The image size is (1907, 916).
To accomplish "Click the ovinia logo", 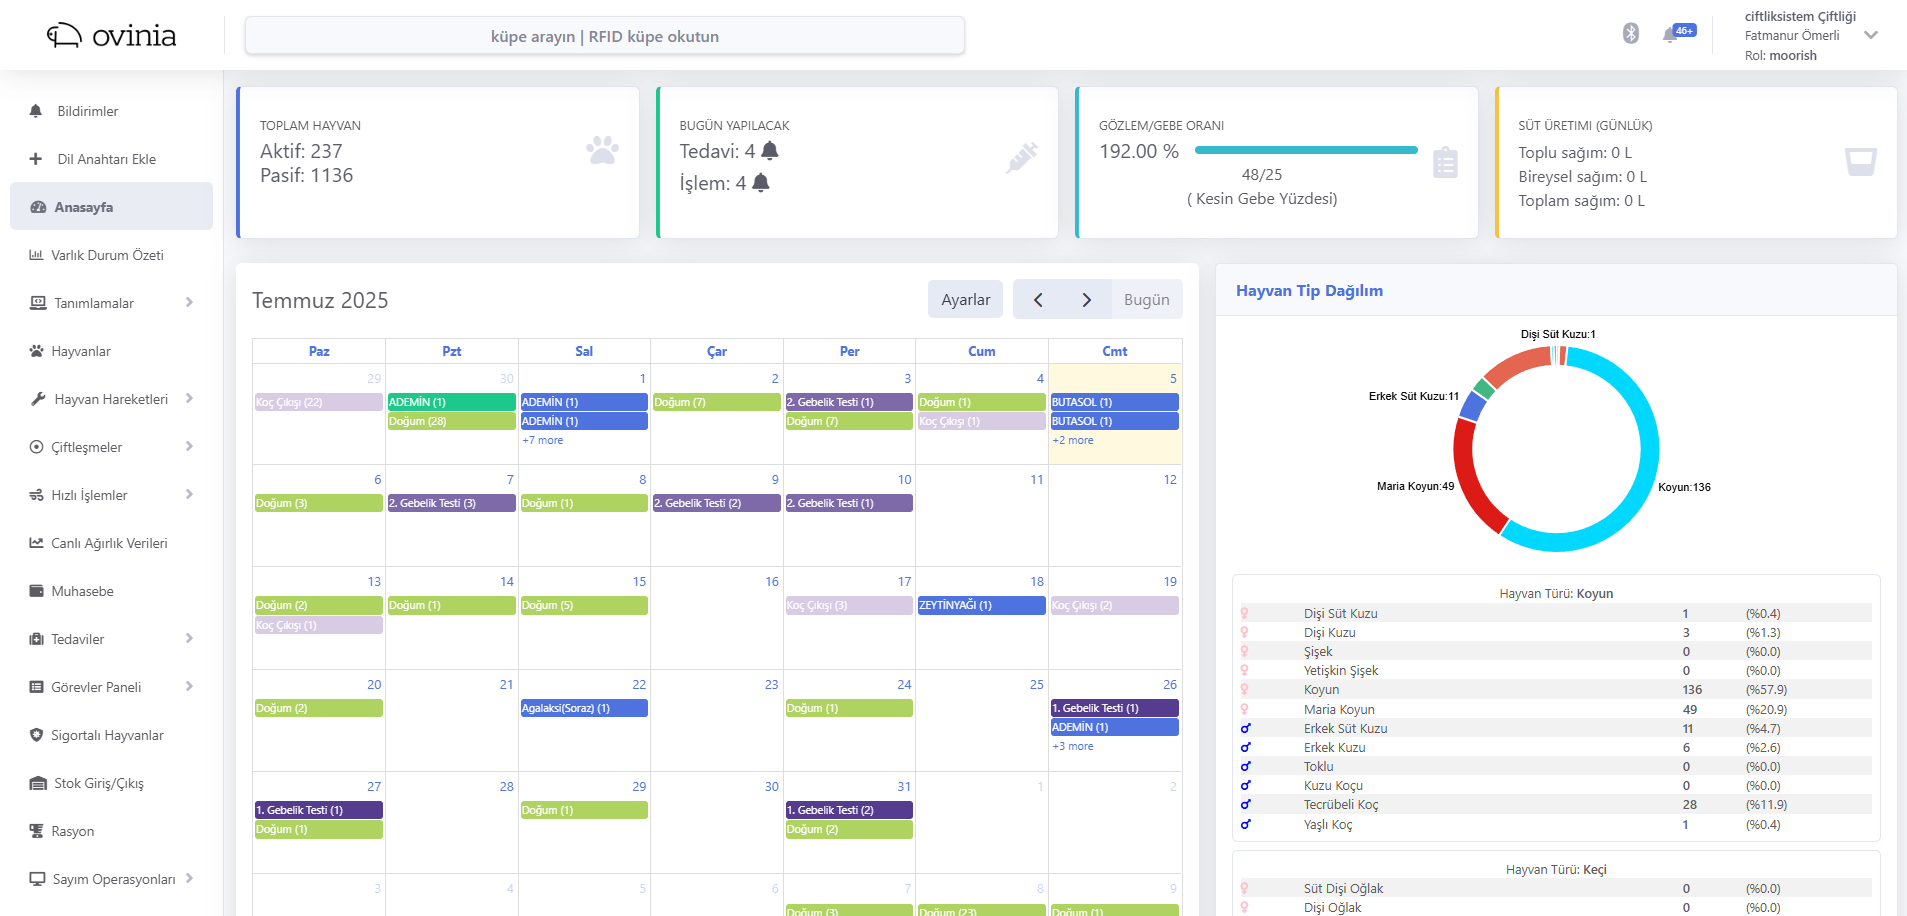I will tap(111, 36).
